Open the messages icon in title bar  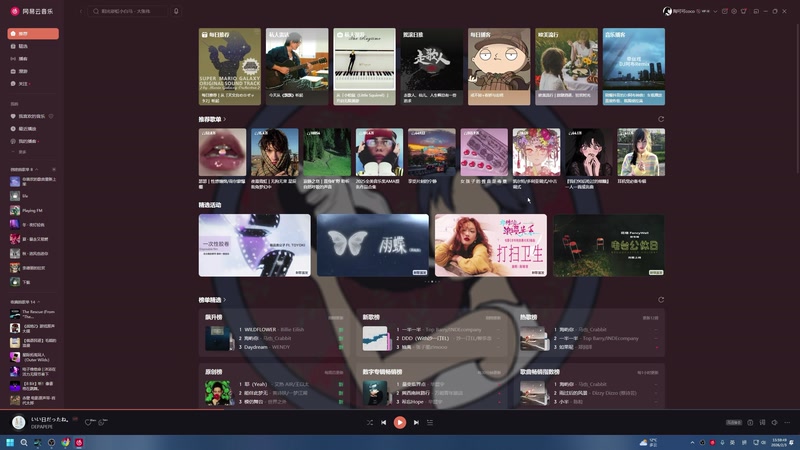coord(724,11)
